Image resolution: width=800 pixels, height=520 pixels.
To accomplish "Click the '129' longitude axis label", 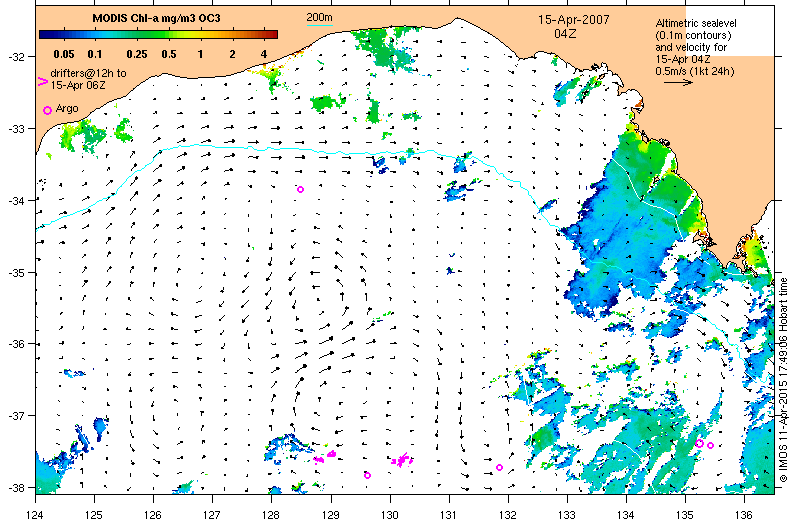I will click(x=331, y=514).
